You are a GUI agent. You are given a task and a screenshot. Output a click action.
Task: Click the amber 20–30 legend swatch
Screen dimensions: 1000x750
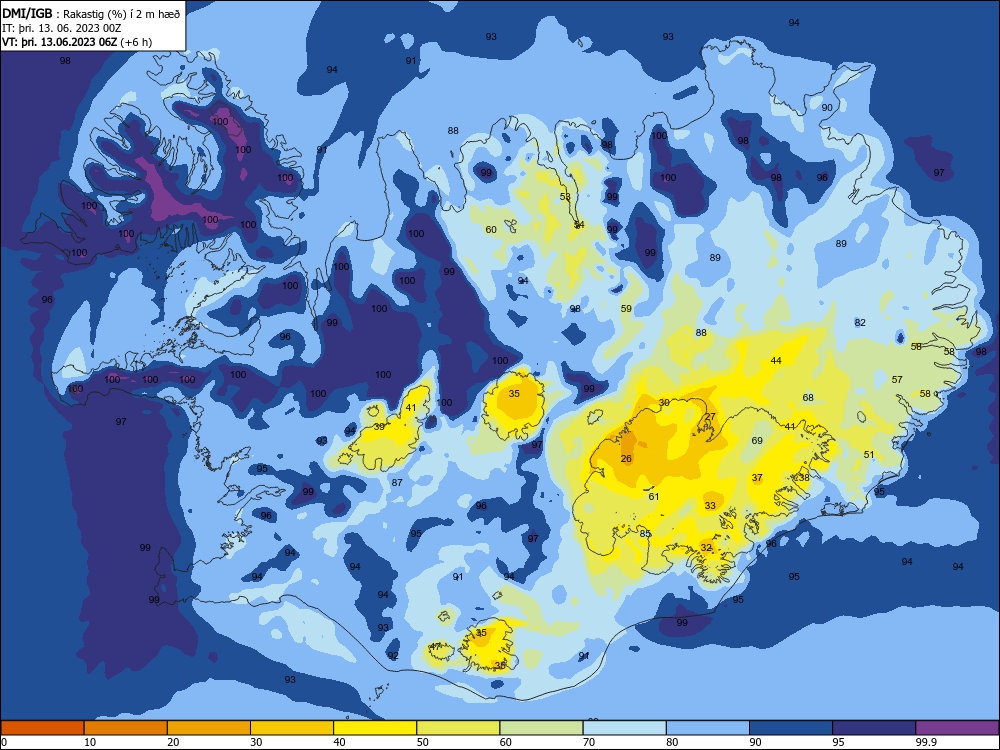pyautogui.click(x=209, y=728)
